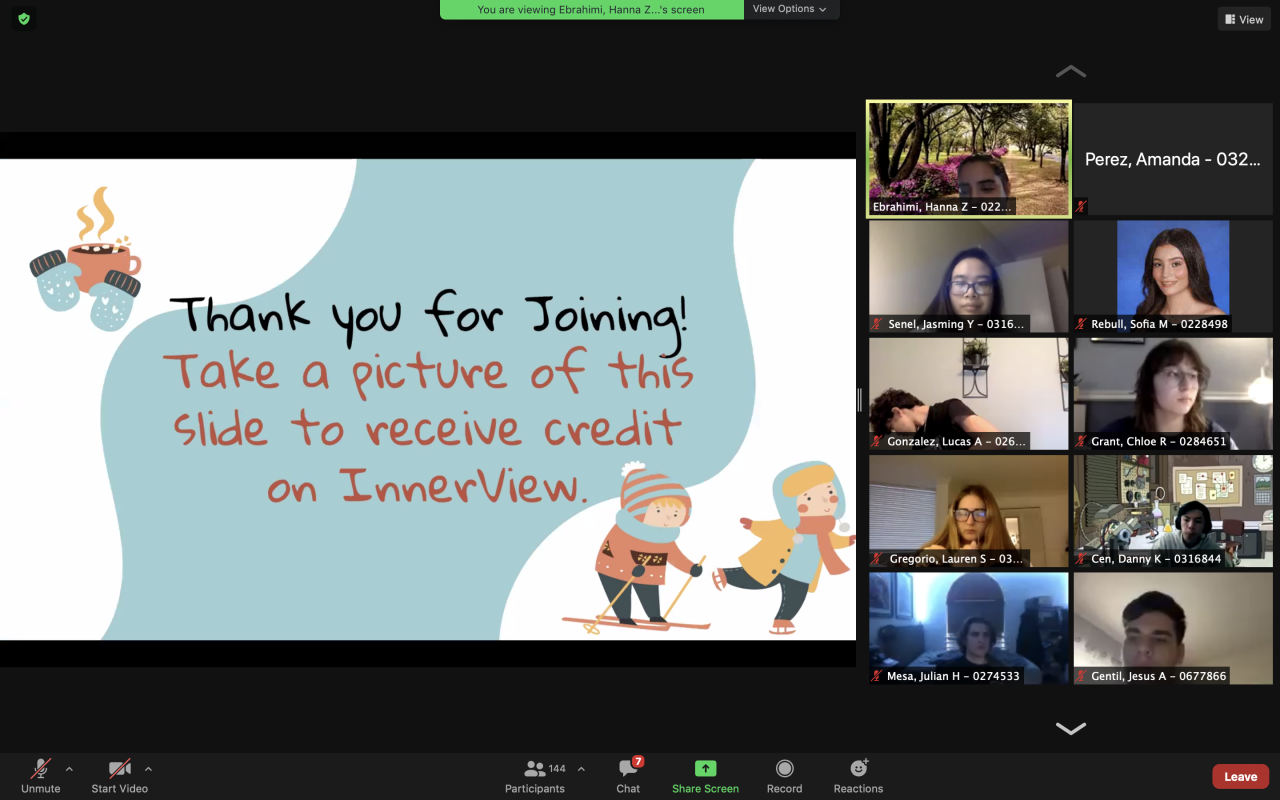Click the green encryption shield icon
1280x800 pixels.
(x=24, y=18)
